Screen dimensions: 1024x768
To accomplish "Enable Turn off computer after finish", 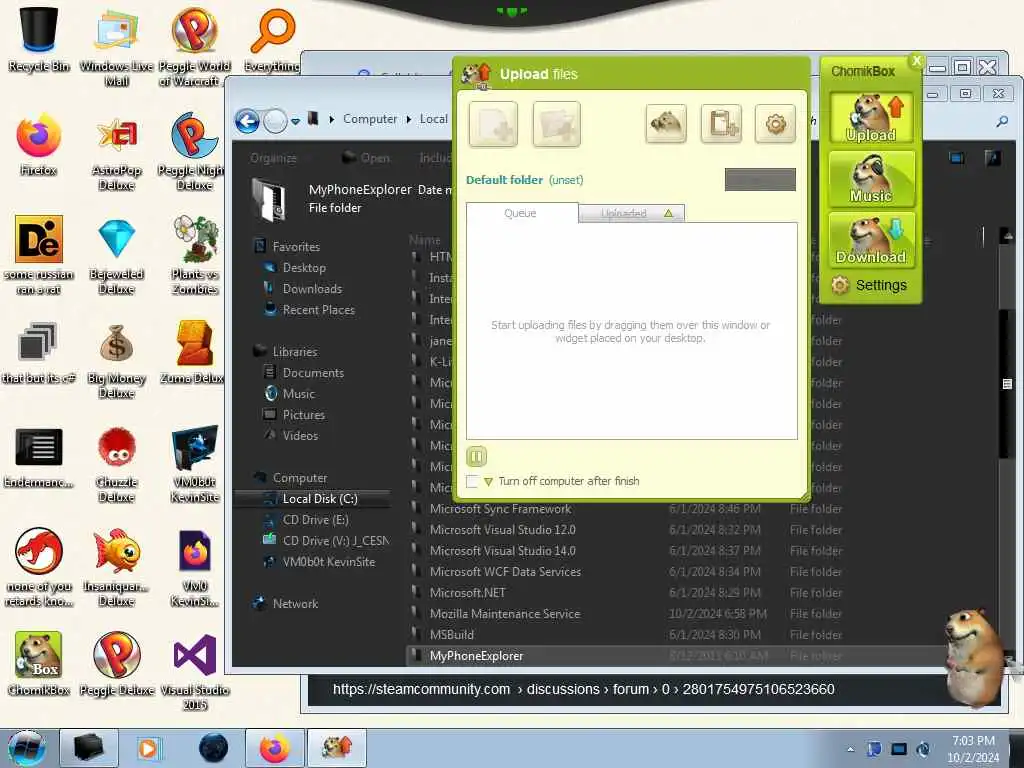I will (x=472, y=481).
